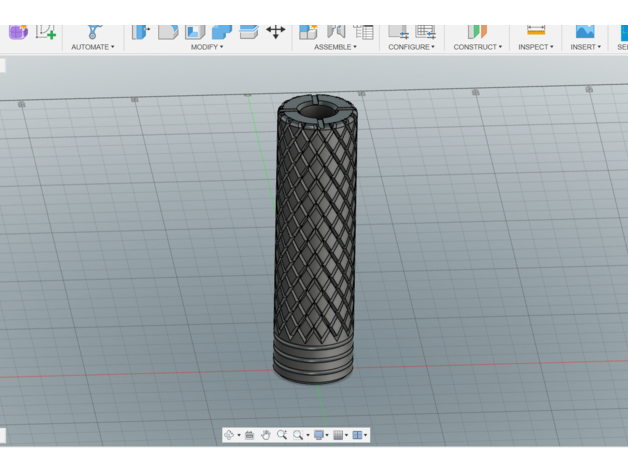Click the Look At icon

click(x=250, y=435)
